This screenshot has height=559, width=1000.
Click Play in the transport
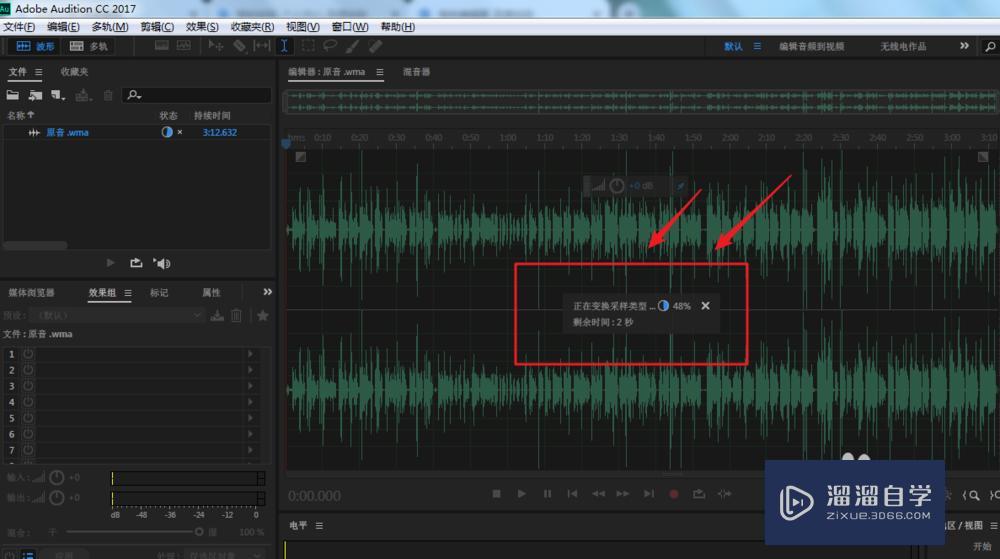click(x=522, y=494)
